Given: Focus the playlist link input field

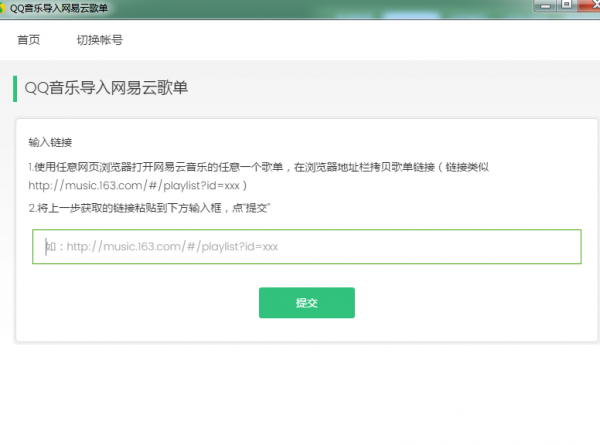Looking at the screenshot, I should click(x=307, y=246).
